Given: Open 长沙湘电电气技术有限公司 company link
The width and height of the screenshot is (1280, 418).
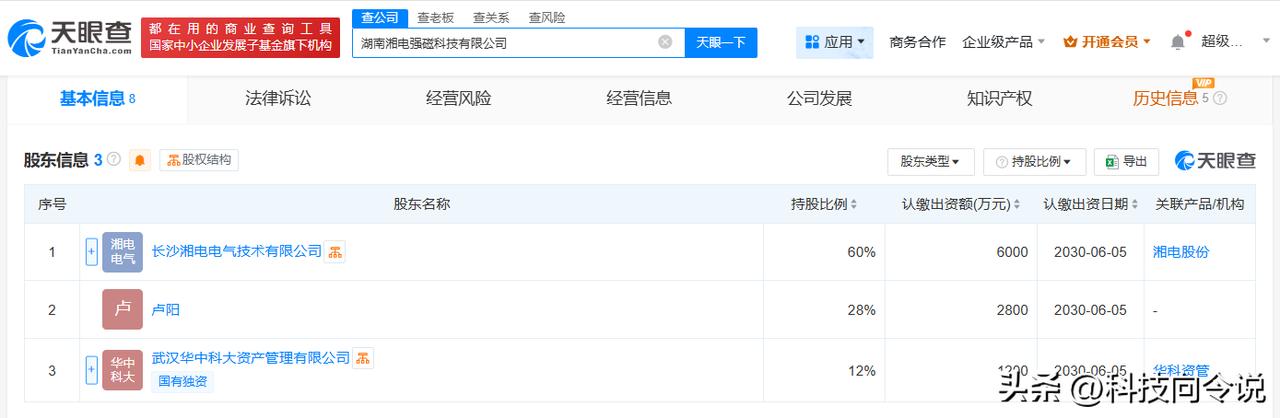Looking at the screenshot, I should [x=236, y=251].
